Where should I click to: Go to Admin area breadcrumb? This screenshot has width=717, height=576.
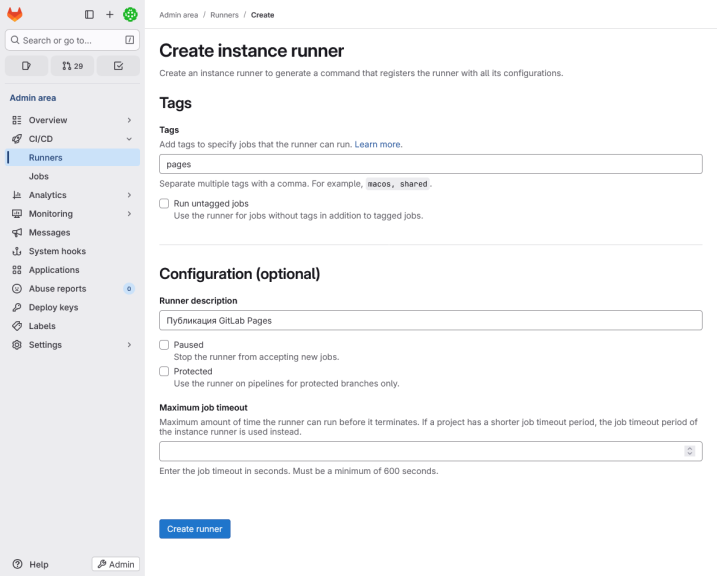tap(179, 15)
